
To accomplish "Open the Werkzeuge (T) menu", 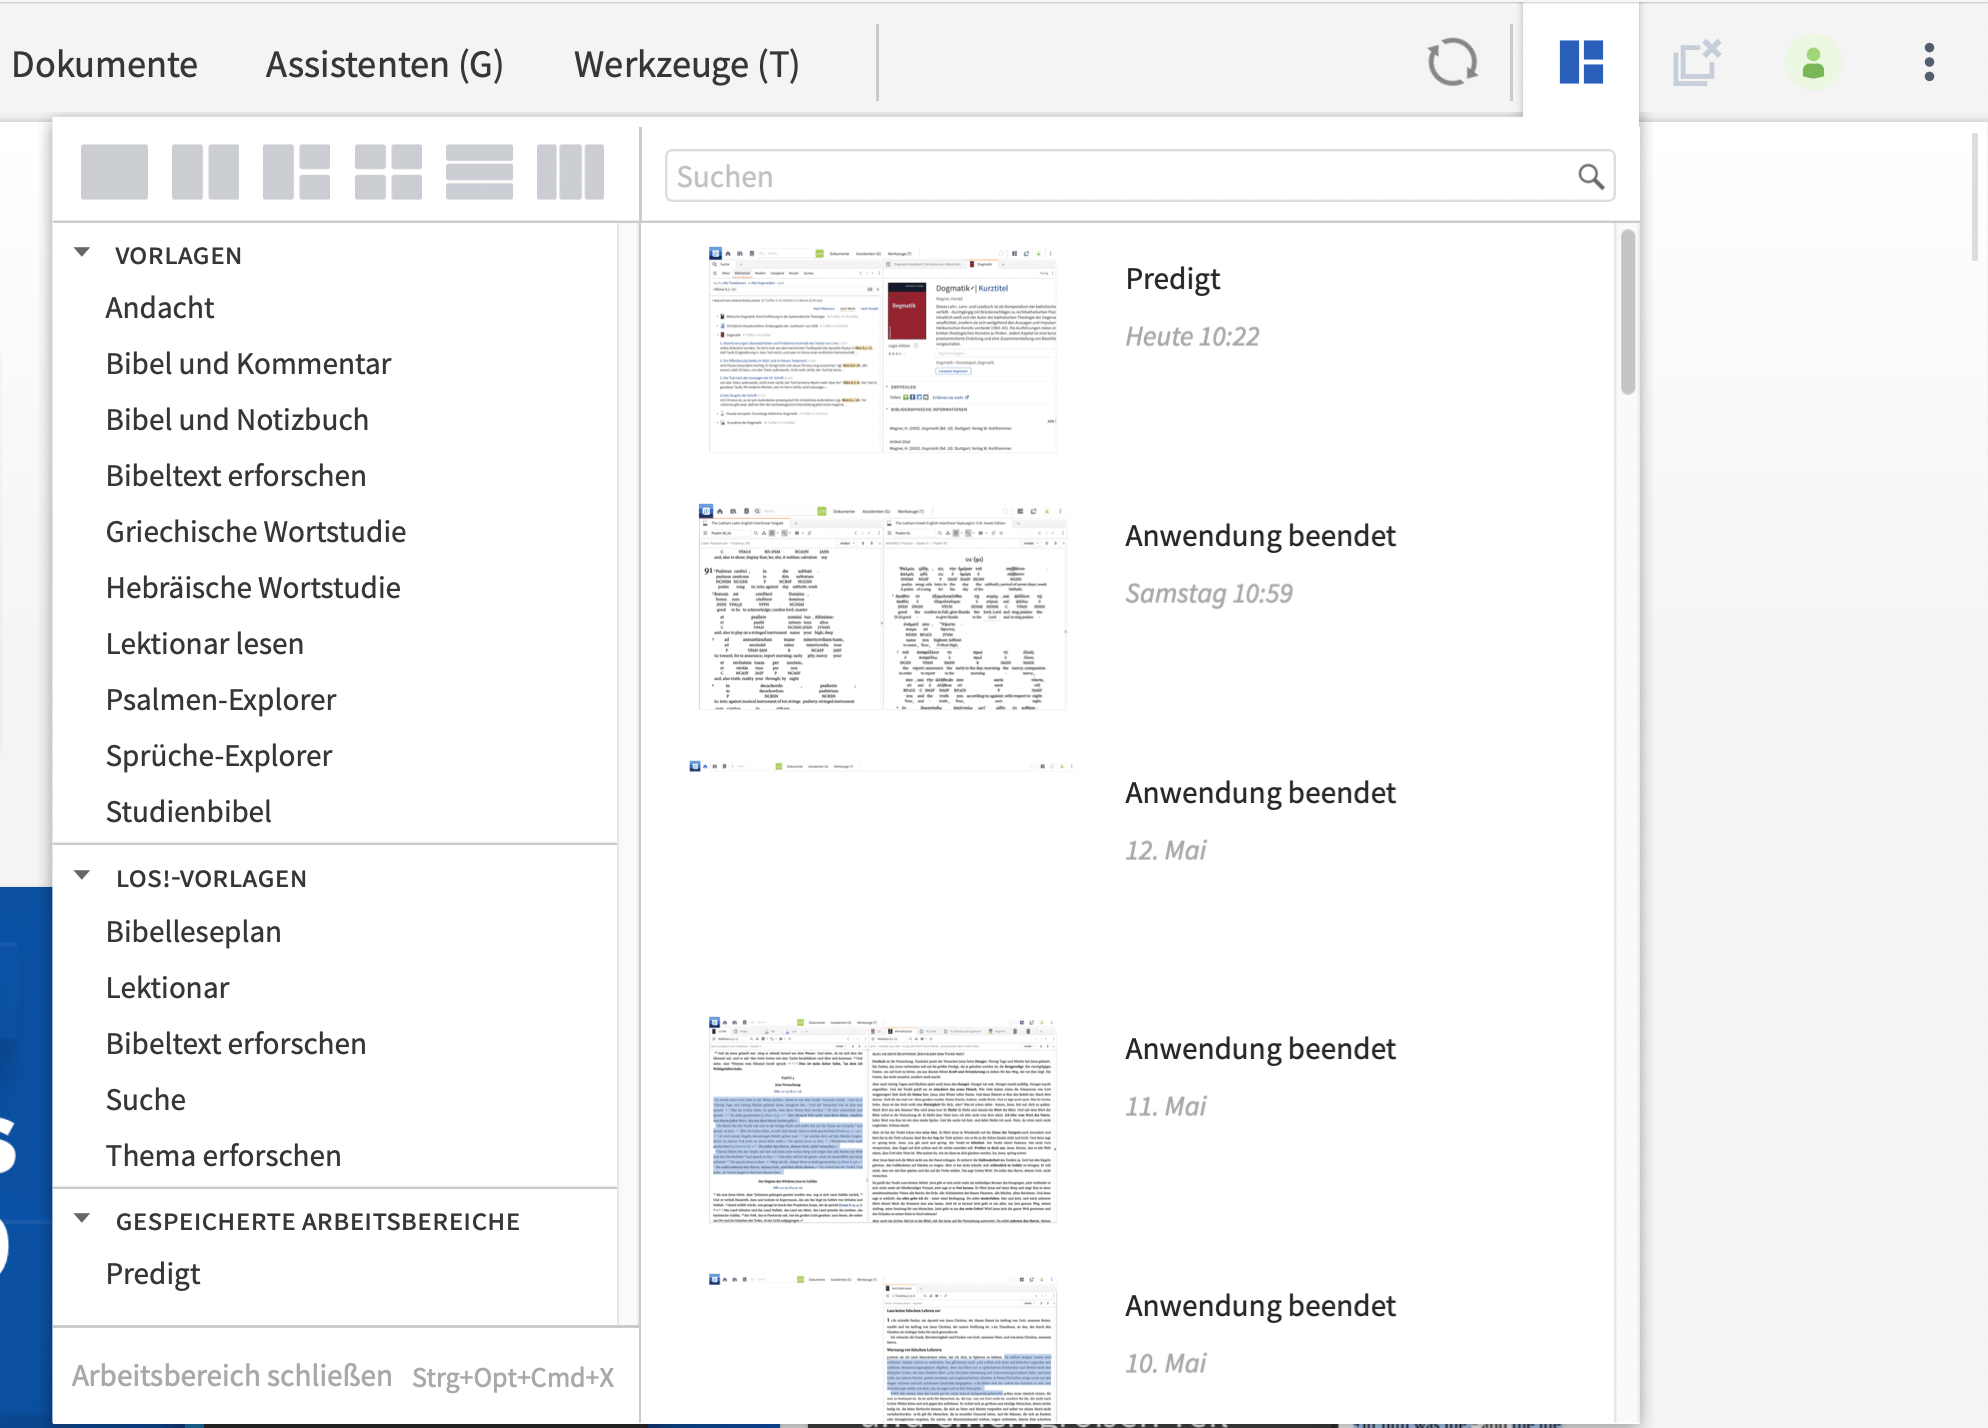I will (686, 64).
